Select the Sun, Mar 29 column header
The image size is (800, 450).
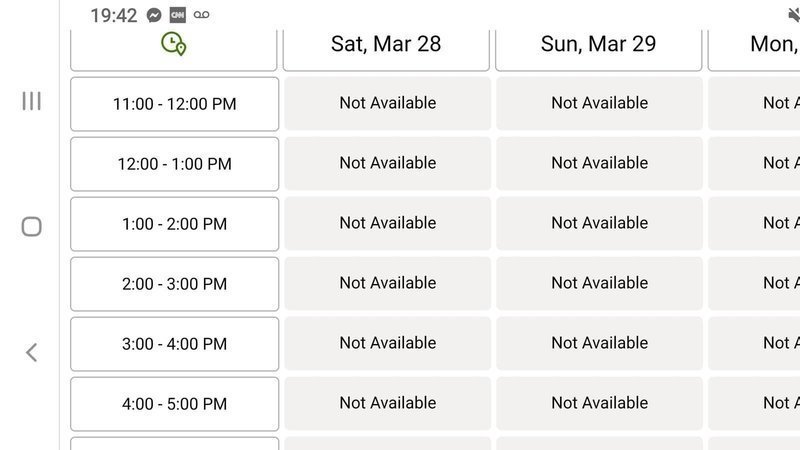click(x=598, y=45)
